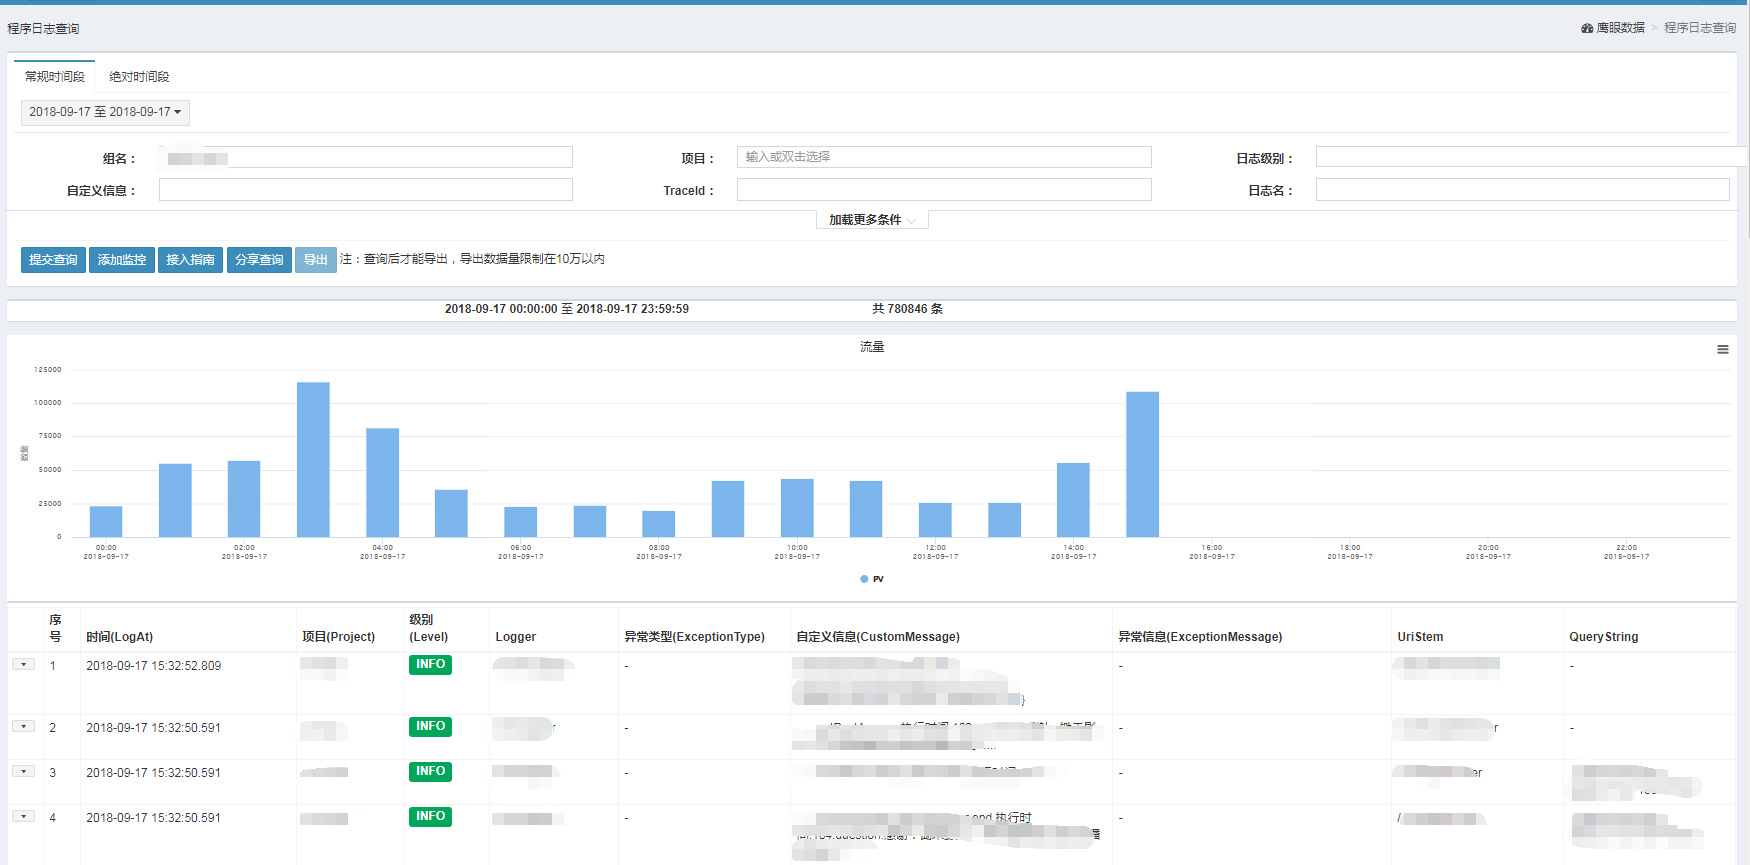Click the 鹰眼数据 dashboard breadcrumb icon
The image size is (1750, 865).
pyautogui.click(x=1587, y=28)
